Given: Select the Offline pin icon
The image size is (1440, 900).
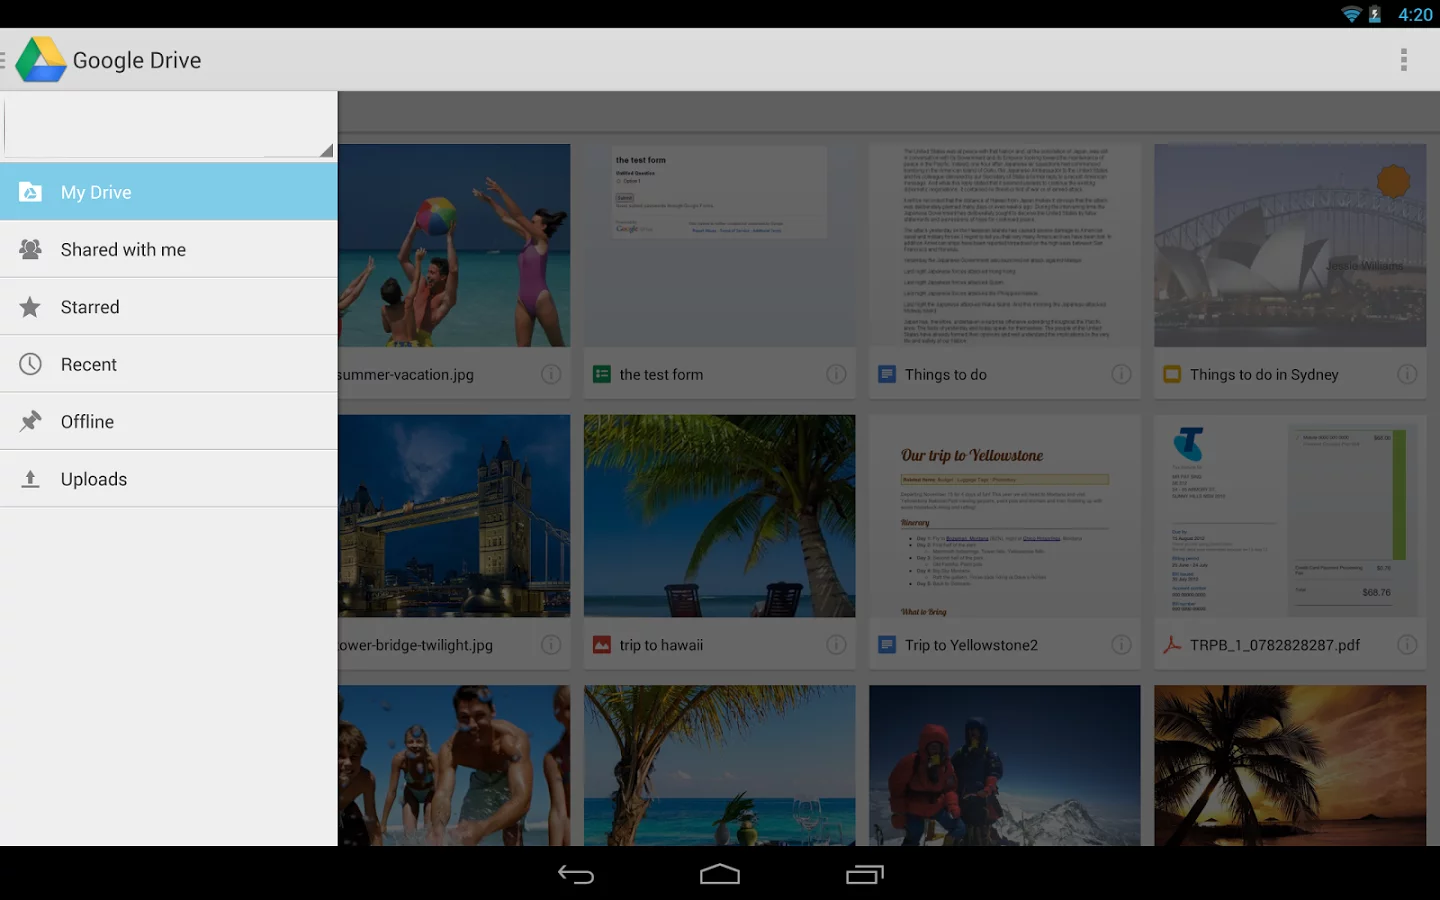Looking at the screenshot, I should 30,420.
